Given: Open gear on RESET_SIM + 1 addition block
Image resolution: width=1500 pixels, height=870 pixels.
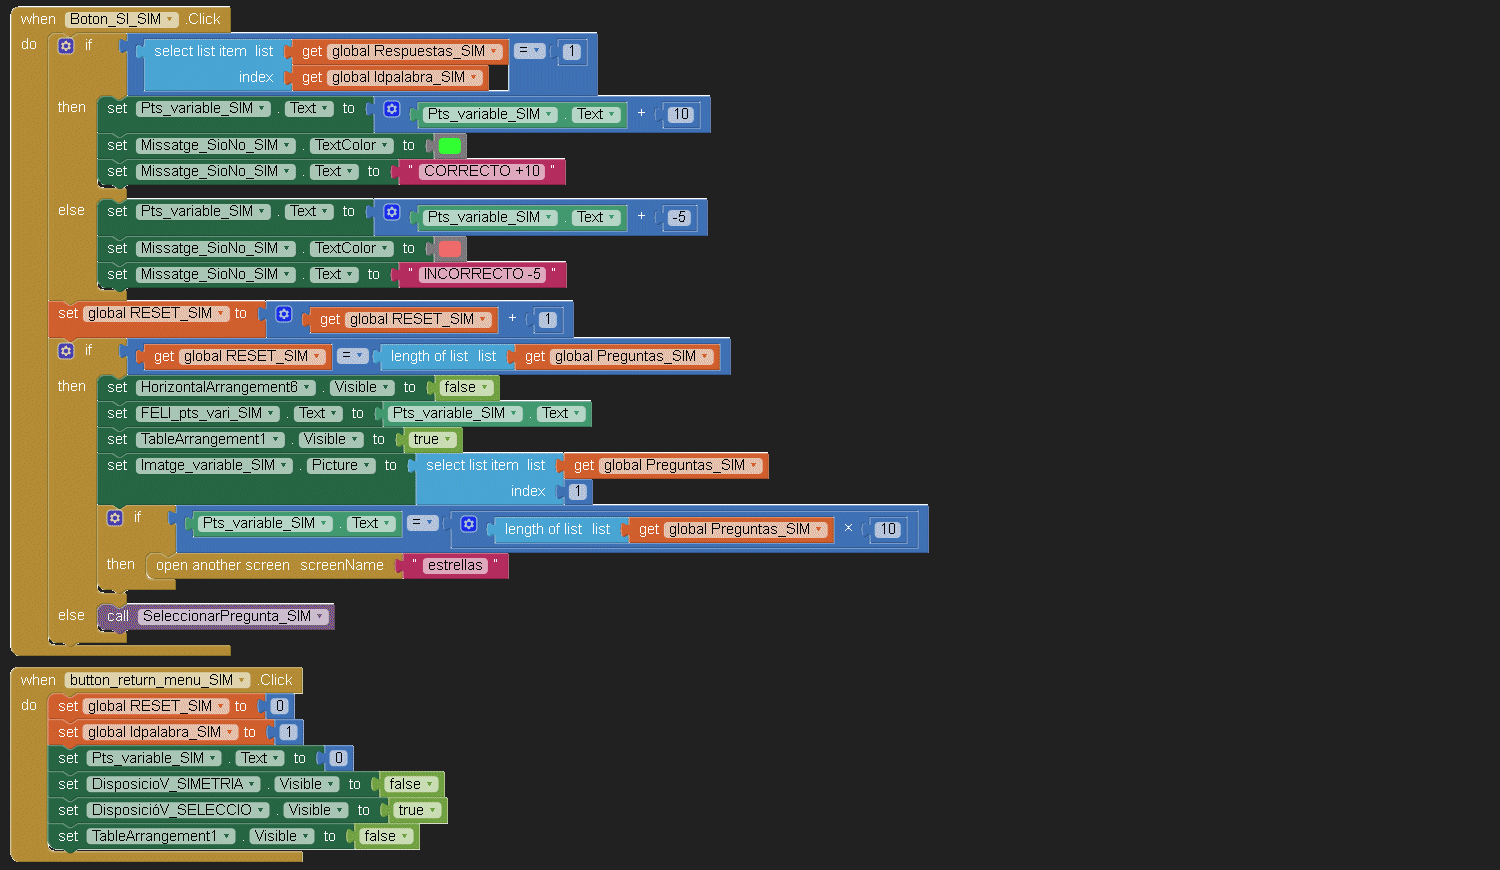Looking at the screenshot, I should tap(284, 314).
